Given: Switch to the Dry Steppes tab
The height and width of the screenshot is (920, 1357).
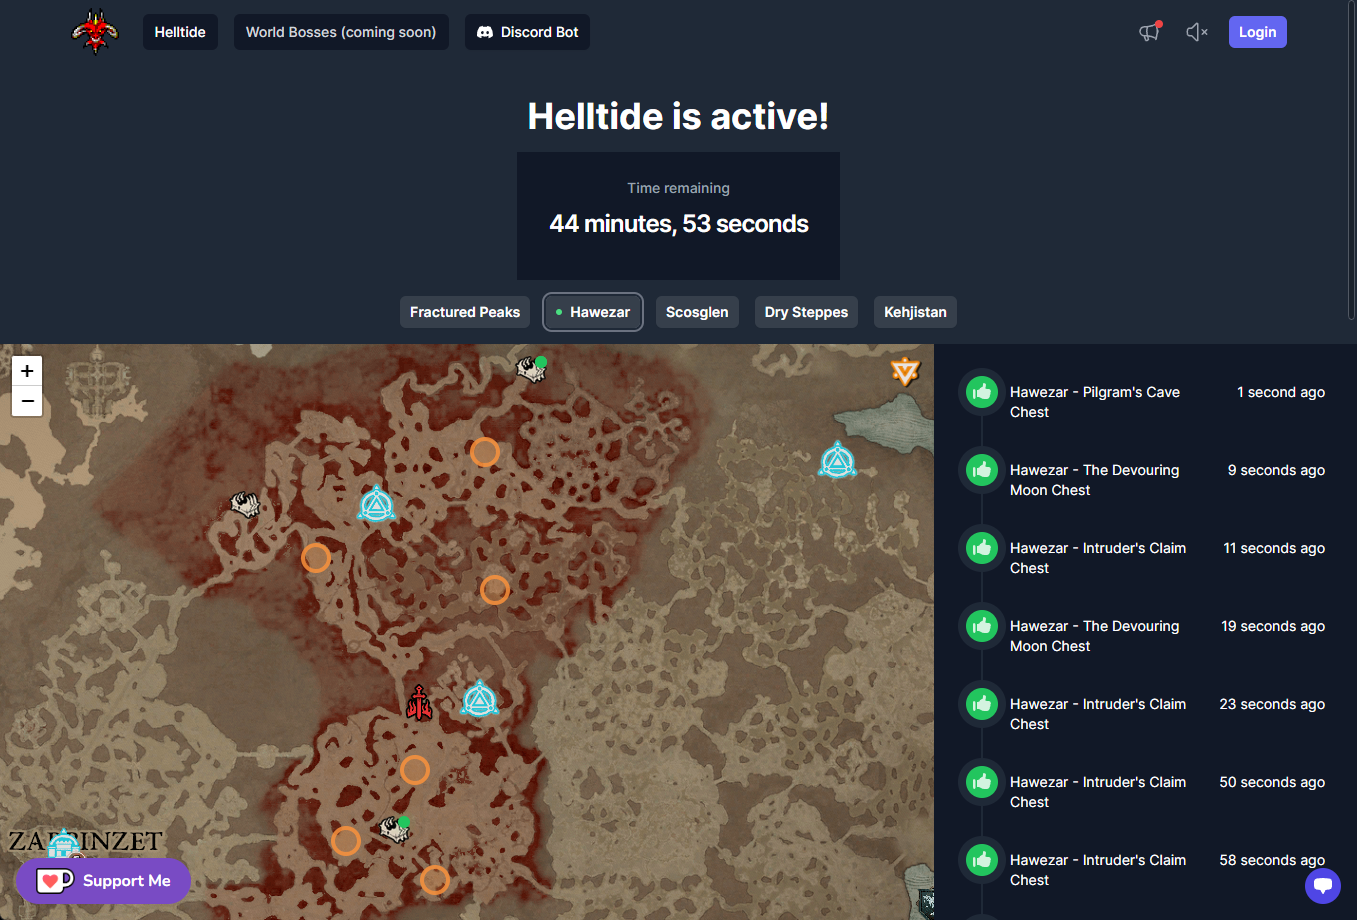Looking at the screenshot, I should coord(806,312).
